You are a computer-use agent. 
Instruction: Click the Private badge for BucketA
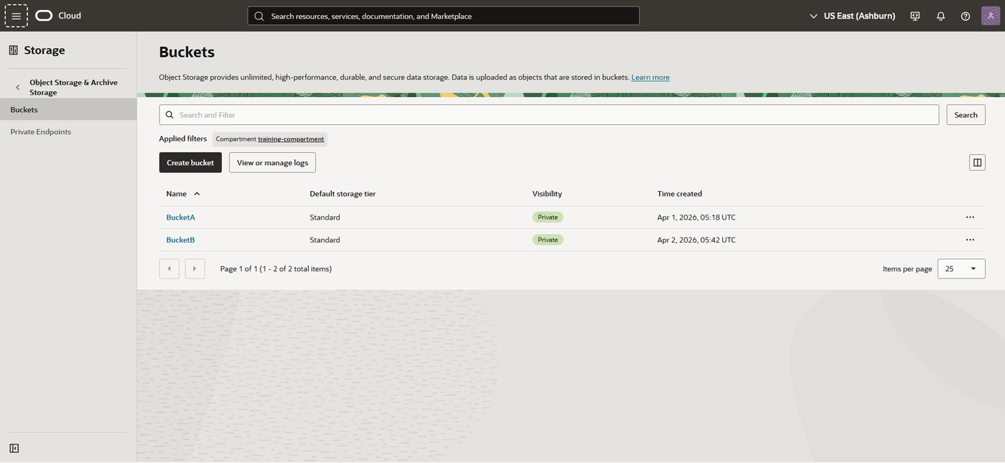click(x=548, y=217)
